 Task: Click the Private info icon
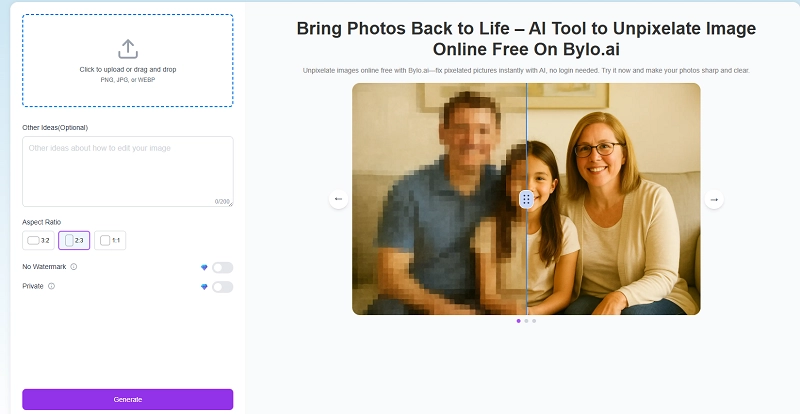pyautogui.click(x=51, y=286)
